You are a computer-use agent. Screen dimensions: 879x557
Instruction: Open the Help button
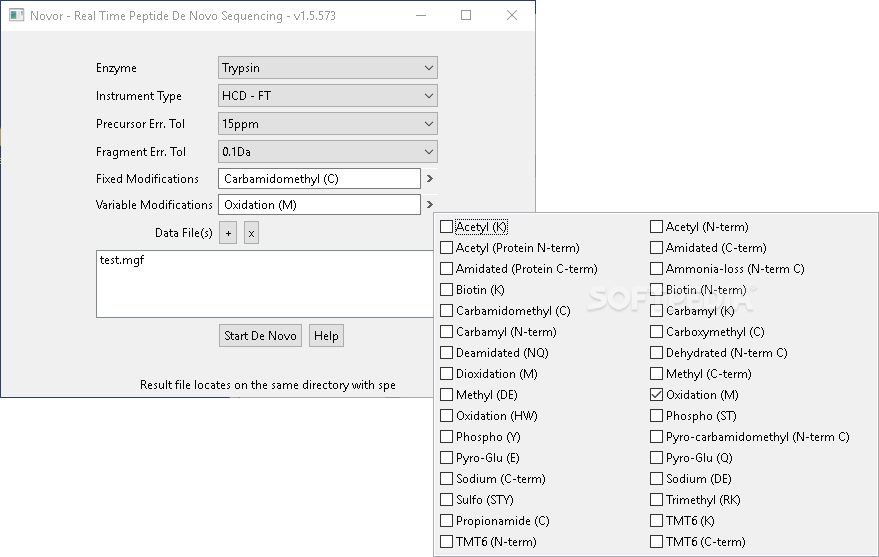point(326,336)
